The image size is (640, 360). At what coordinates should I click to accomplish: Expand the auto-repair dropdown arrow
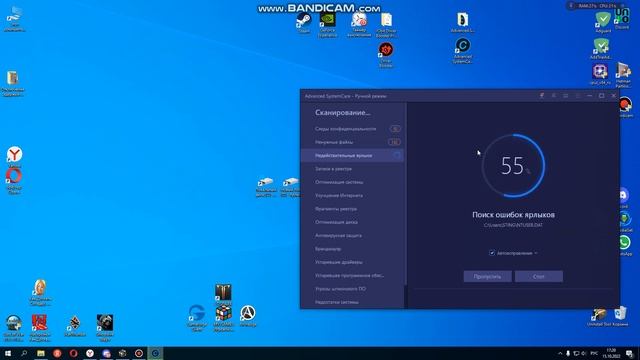click(x=536, y=253)
